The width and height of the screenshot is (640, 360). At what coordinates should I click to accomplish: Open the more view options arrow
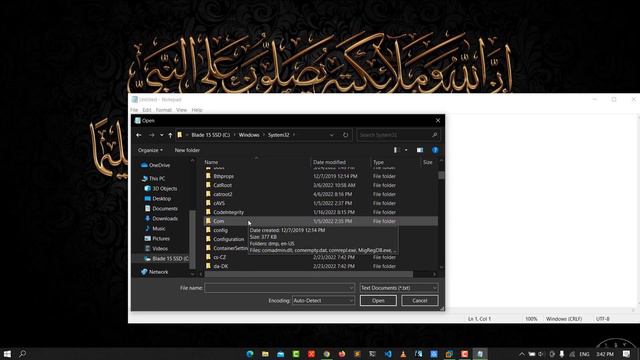pos(406,150)
